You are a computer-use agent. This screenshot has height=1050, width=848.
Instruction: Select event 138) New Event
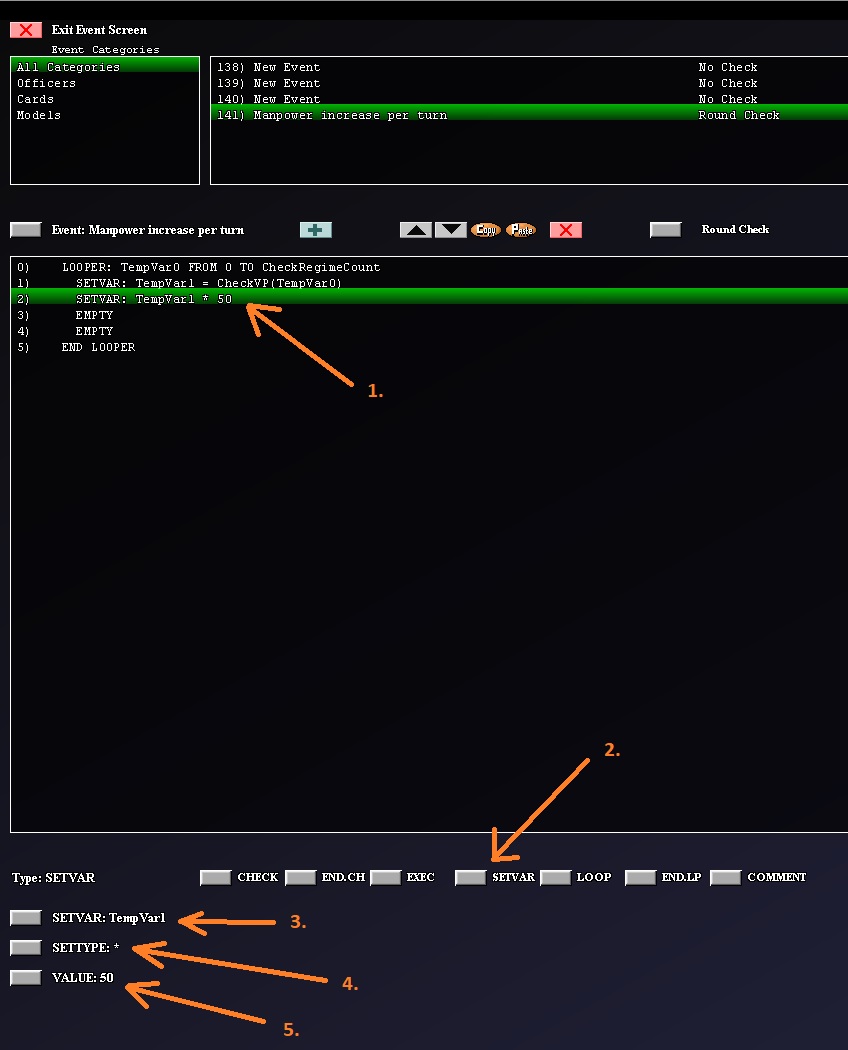529,67
